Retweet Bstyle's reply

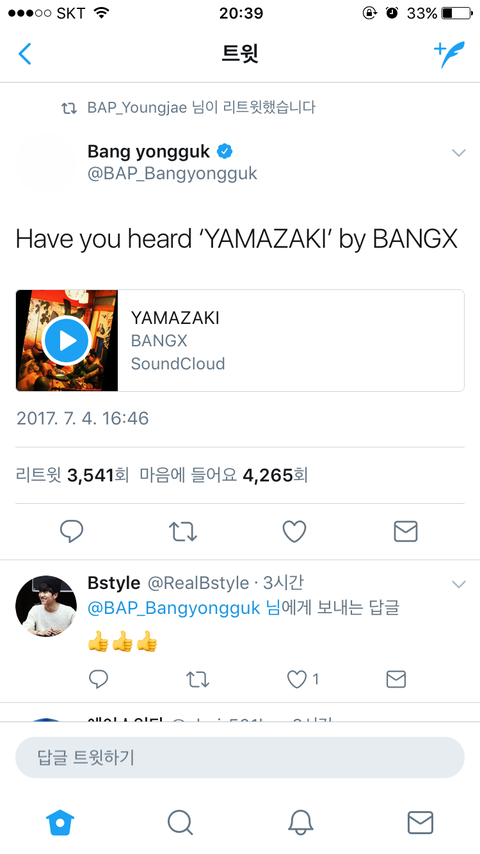197,679
